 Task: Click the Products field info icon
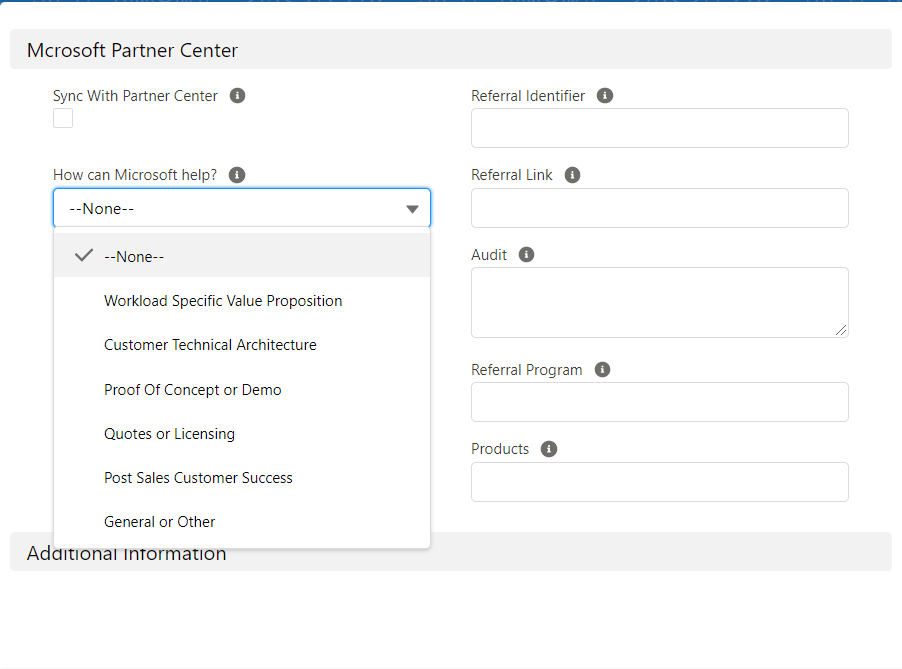[548, 449]
